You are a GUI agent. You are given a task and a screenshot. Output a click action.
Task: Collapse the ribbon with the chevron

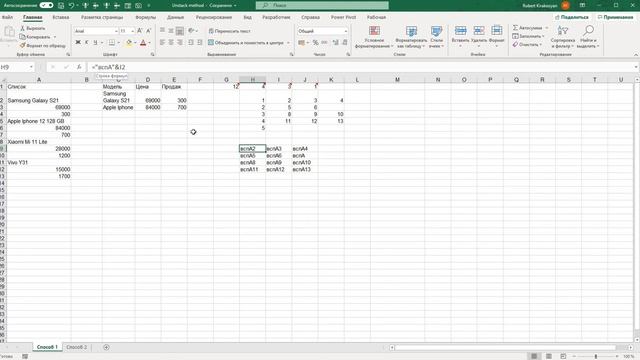point(636,54)
